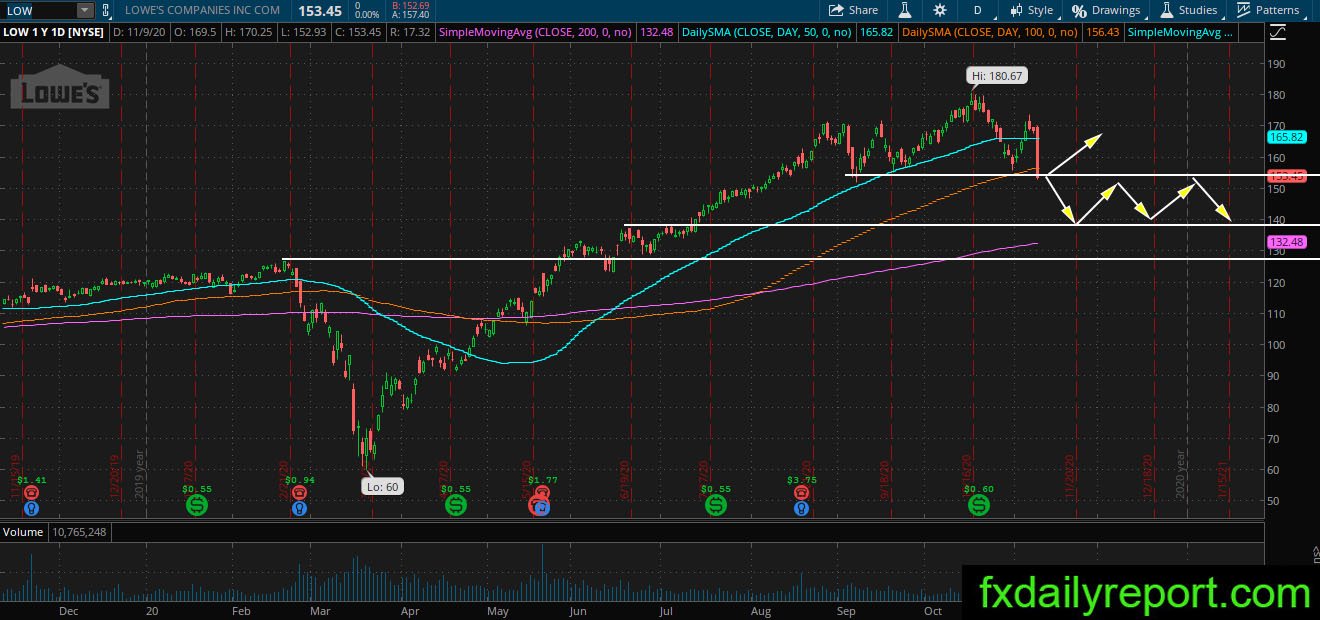Screen dimensions: 1320x620
Task: Click the Hi: 180.67 price bubble
Action: 997,75
